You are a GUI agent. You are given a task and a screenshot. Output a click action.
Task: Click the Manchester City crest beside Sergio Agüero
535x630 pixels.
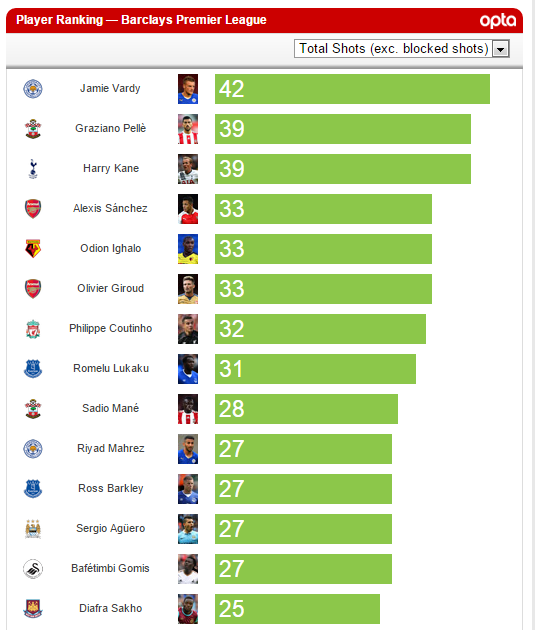tap(33, 529)
